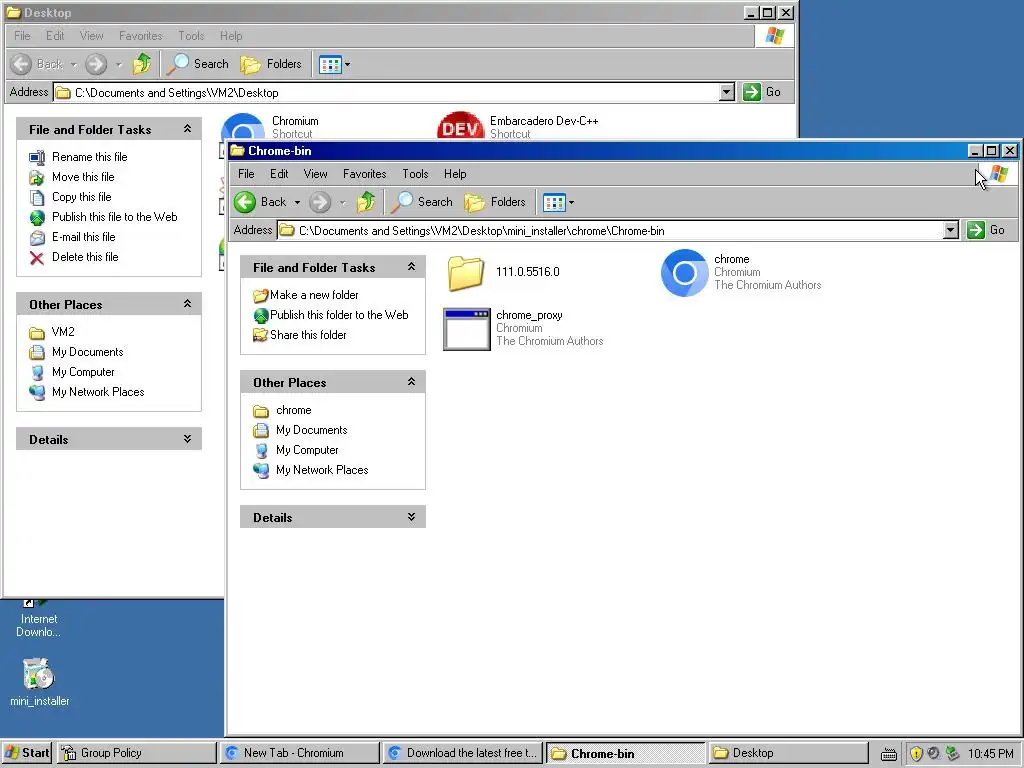Open VM2 folder in Desktop Other Places
Image resolution: width=1024 pixels, height=768 pixels.
pos(63,332)
